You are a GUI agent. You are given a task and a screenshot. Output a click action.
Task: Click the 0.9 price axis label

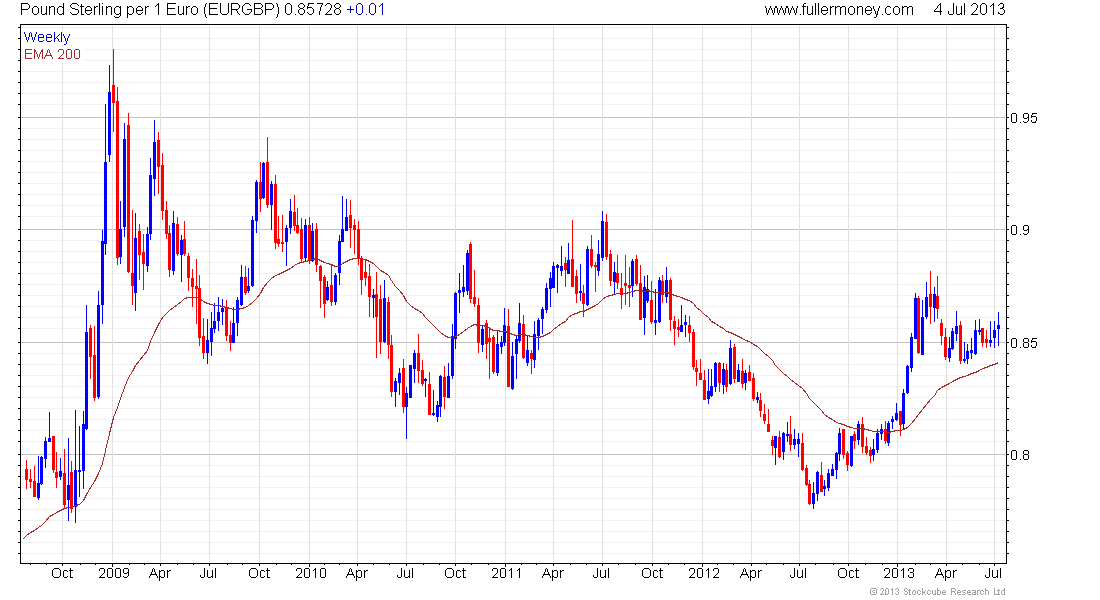tap(1019, 230)
